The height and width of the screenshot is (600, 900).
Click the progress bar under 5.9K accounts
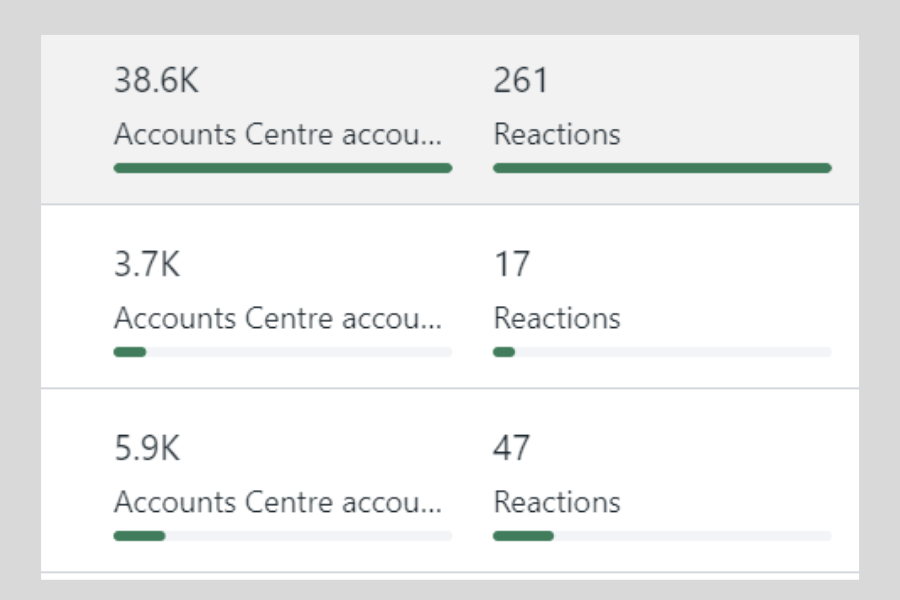click(283, 536)
